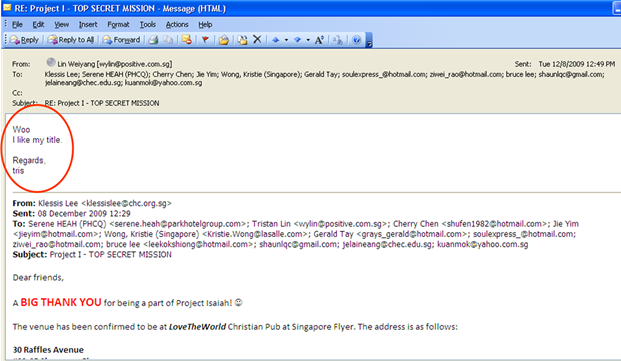Click the message envelope icon in title bar

tap(7, 8)
